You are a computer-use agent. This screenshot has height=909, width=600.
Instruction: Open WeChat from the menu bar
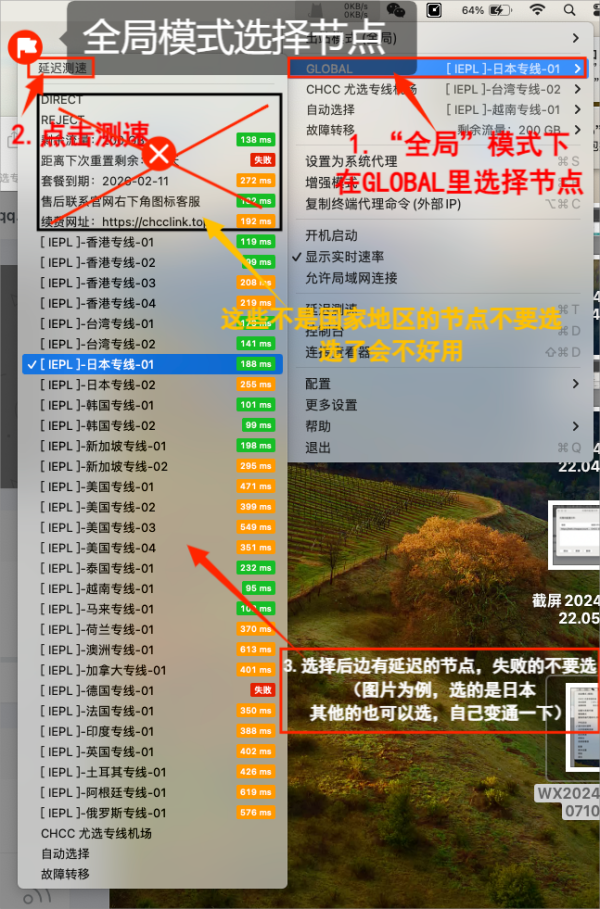click(396, 10)
